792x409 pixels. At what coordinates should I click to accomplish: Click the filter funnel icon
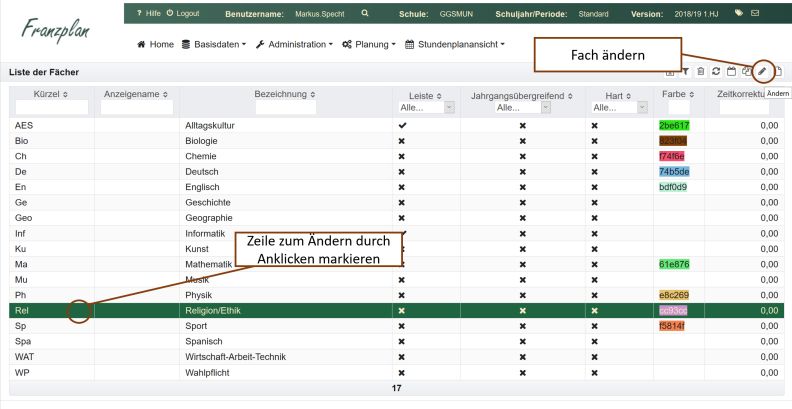(x=685, y=71)
